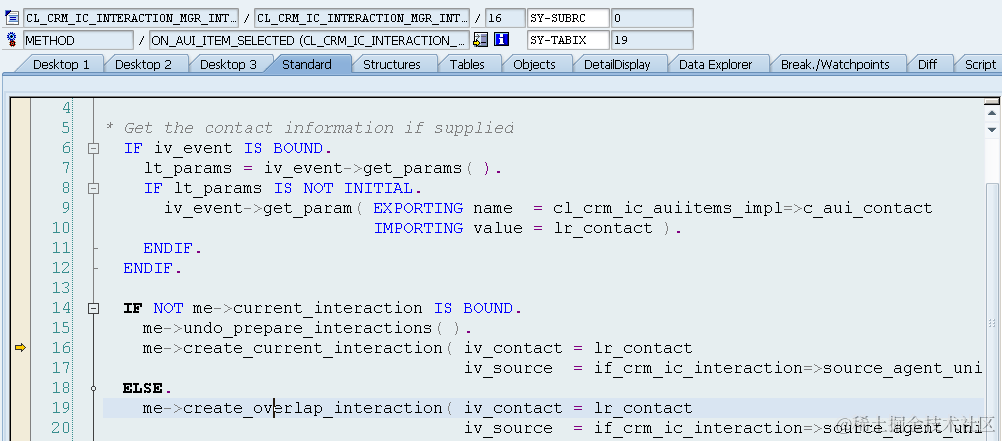The image size is (1002, 441).
Task: Click the blue information icon
Action: (502, 40)
